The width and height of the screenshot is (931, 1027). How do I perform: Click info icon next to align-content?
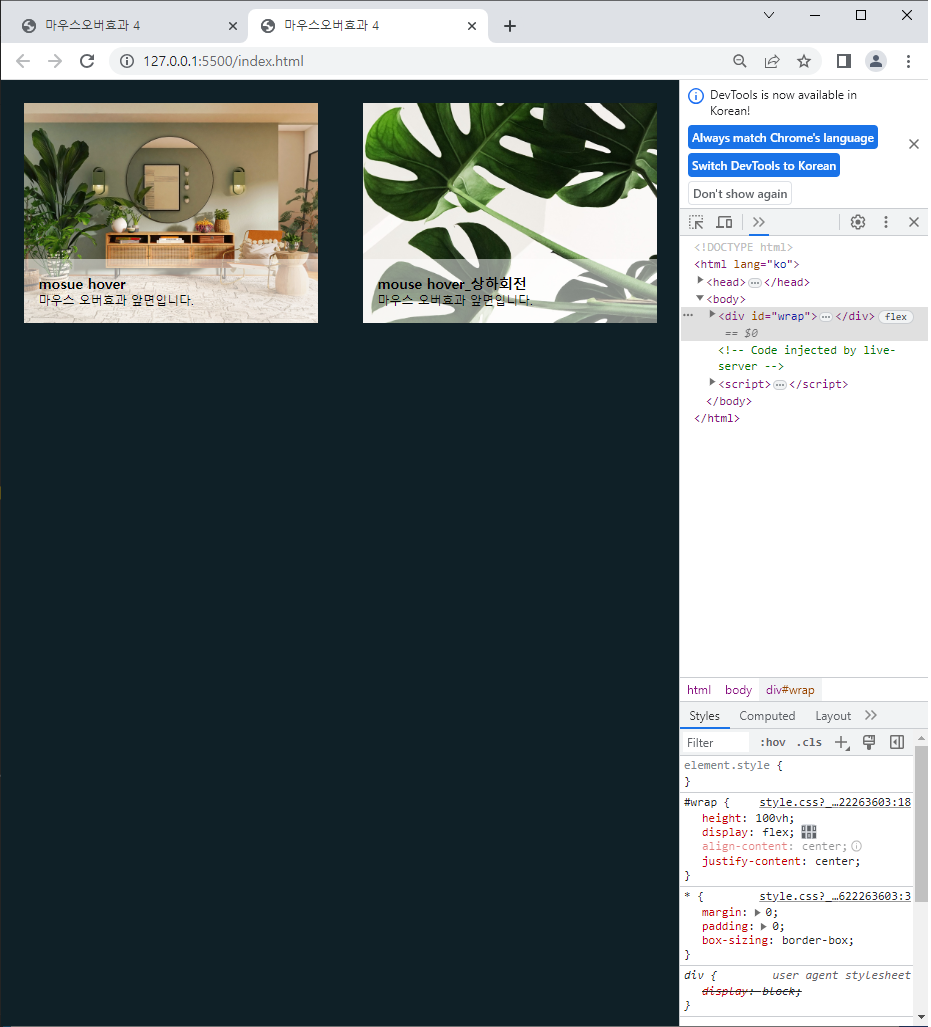click(856, 847)
